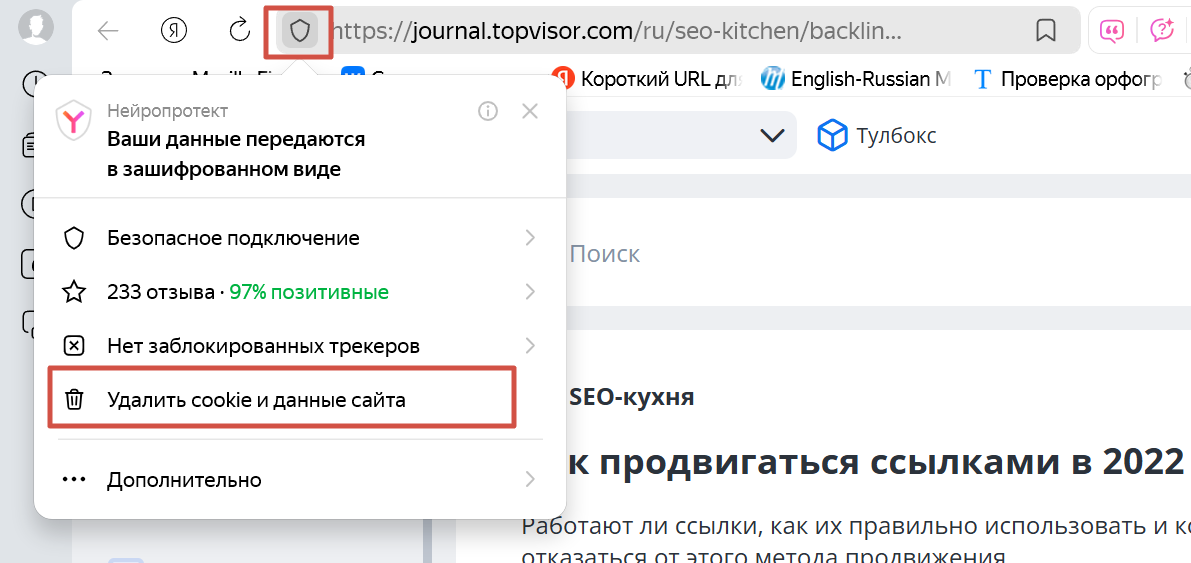Click the shield icon beside Безопасное подключение
This screenshot has height=563, width=1191.
point(73,239)
